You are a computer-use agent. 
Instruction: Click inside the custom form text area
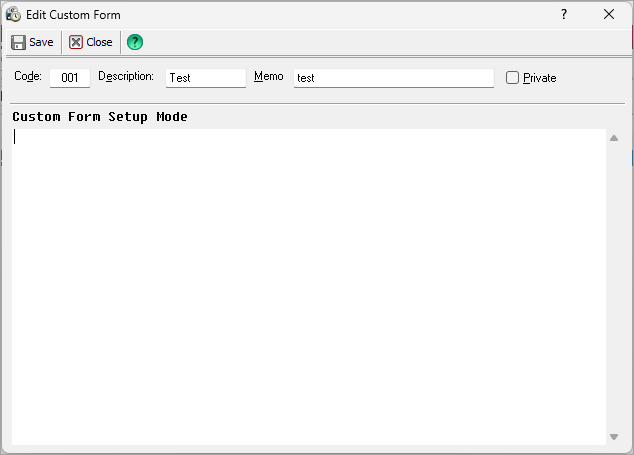tap(309, 287)
